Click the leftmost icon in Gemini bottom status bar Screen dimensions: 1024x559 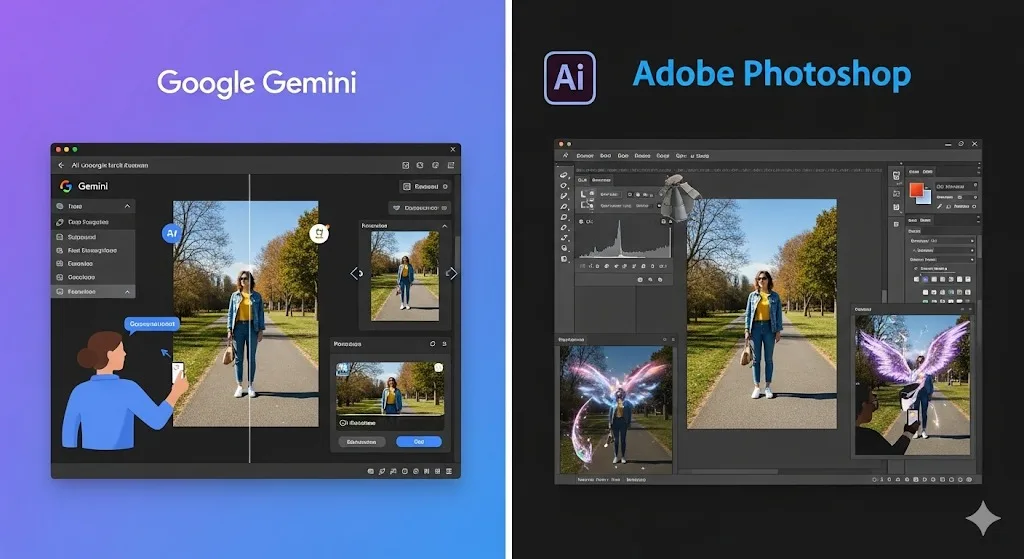point(370,471)
